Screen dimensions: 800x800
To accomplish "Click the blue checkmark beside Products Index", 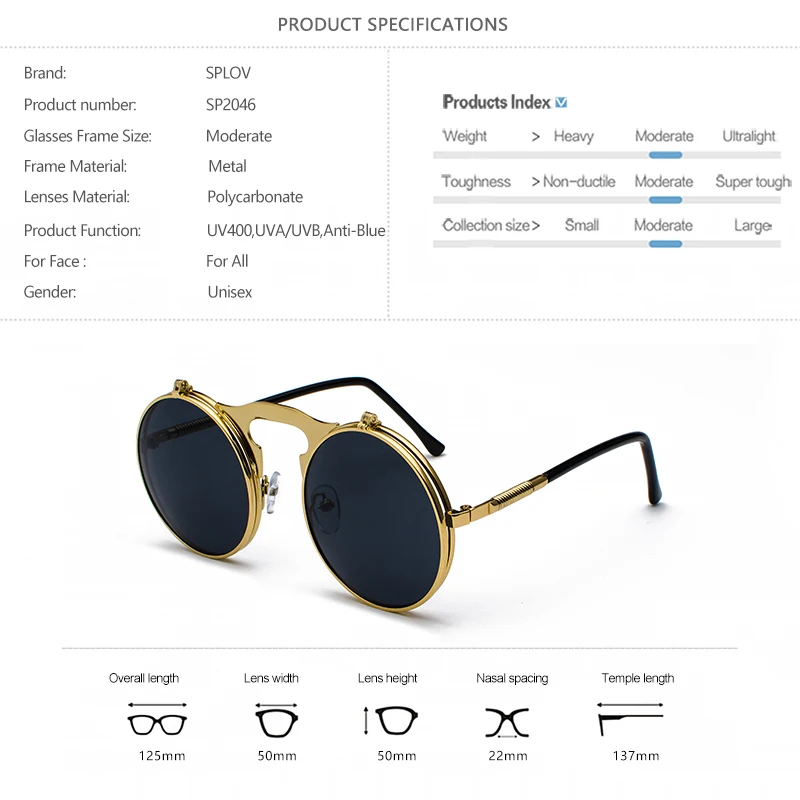I will pos(561,103).
